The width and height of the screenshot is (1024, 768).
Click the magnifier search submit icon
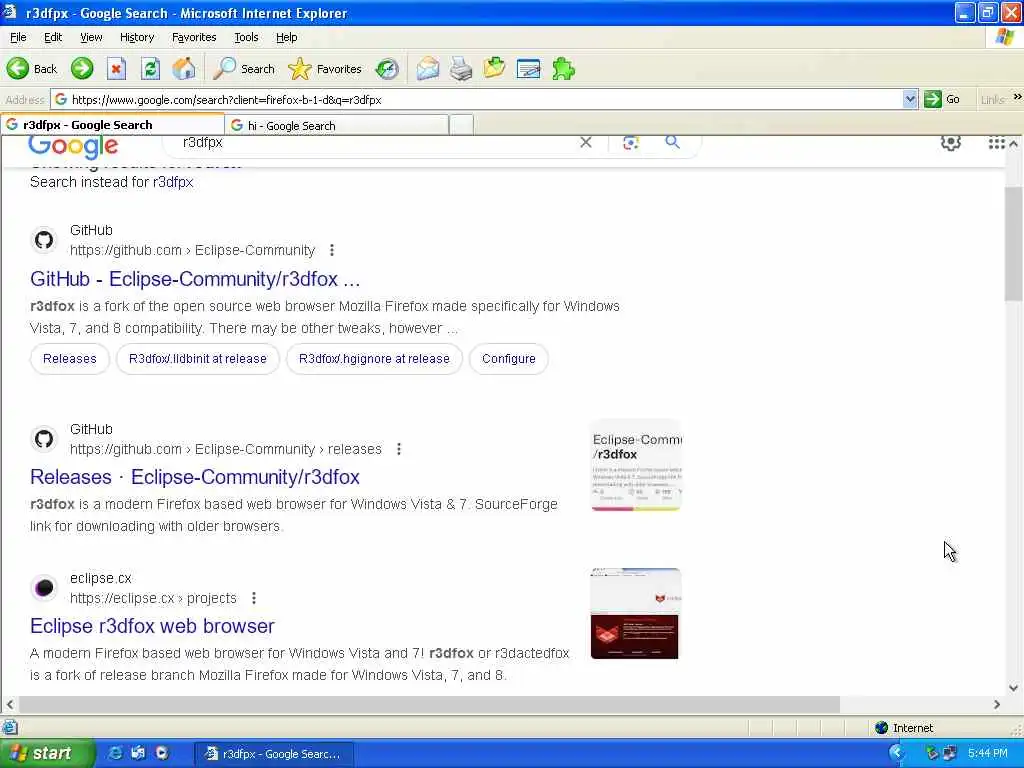(x=673, y=142)
